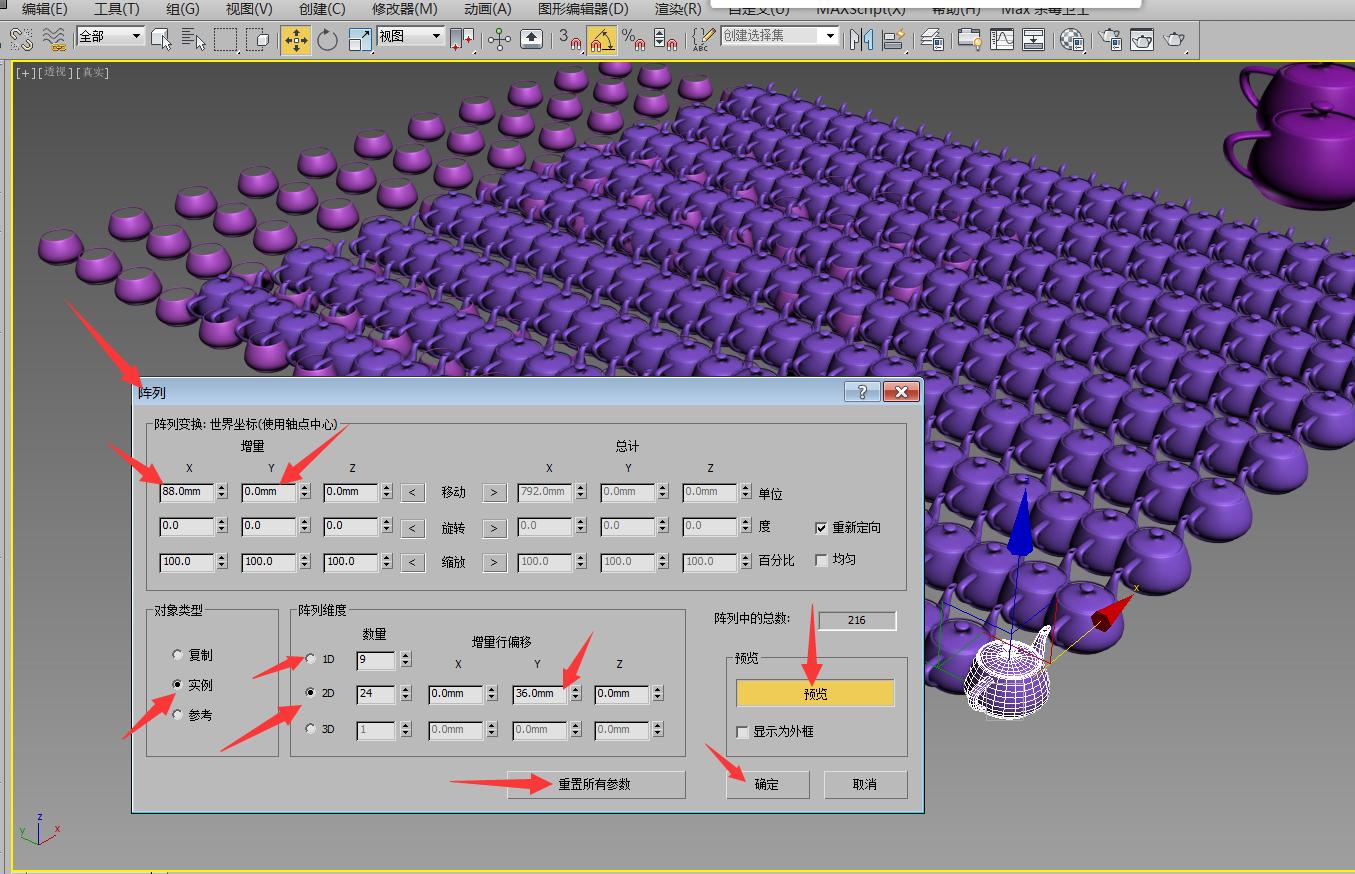The image size is (1355, 874).
Task: Click the Select and Scale tool
Action: click(359, 40)
